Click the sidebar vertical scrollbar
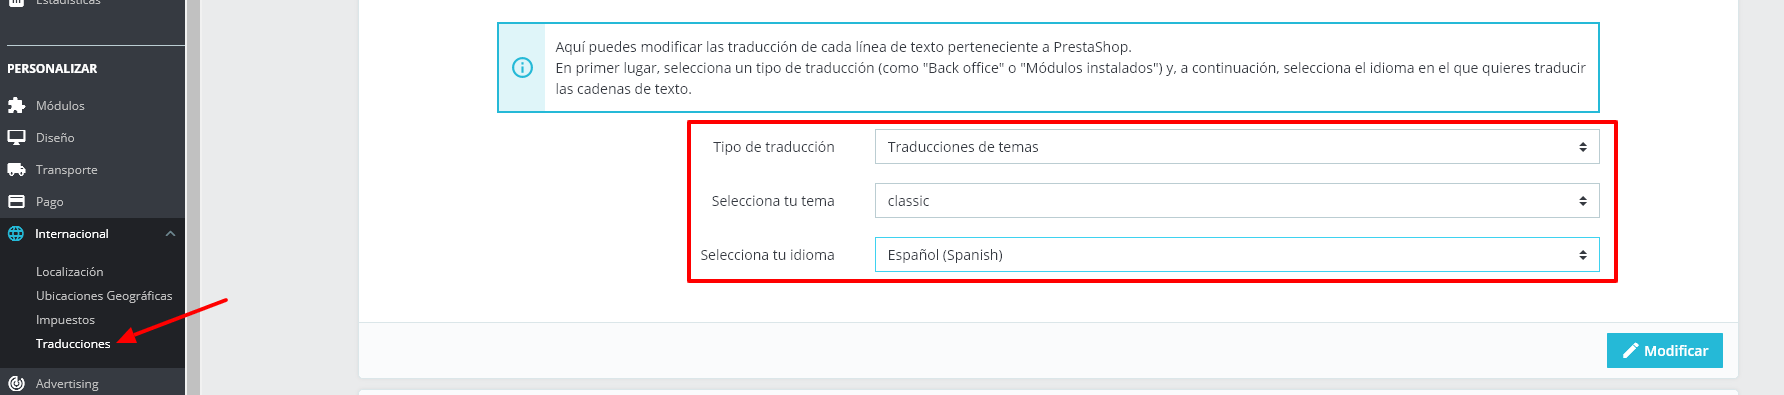The image size is (1784, 395). pyautogui.click(x=193, y=197)
